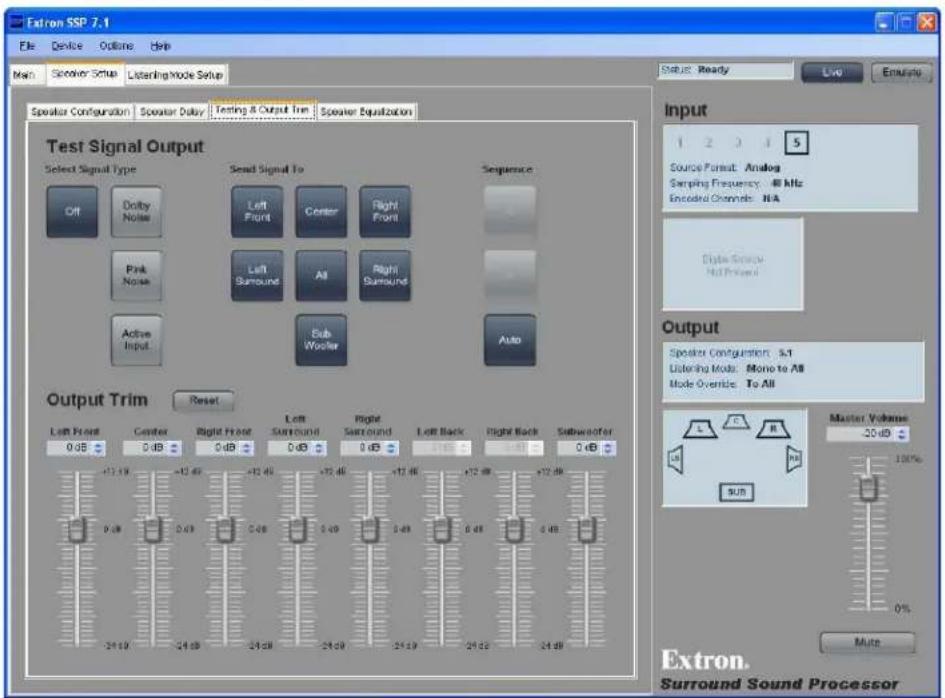Click the Master Volume slider handle
The width and height of the screenshot is (945, 698).
868,488
